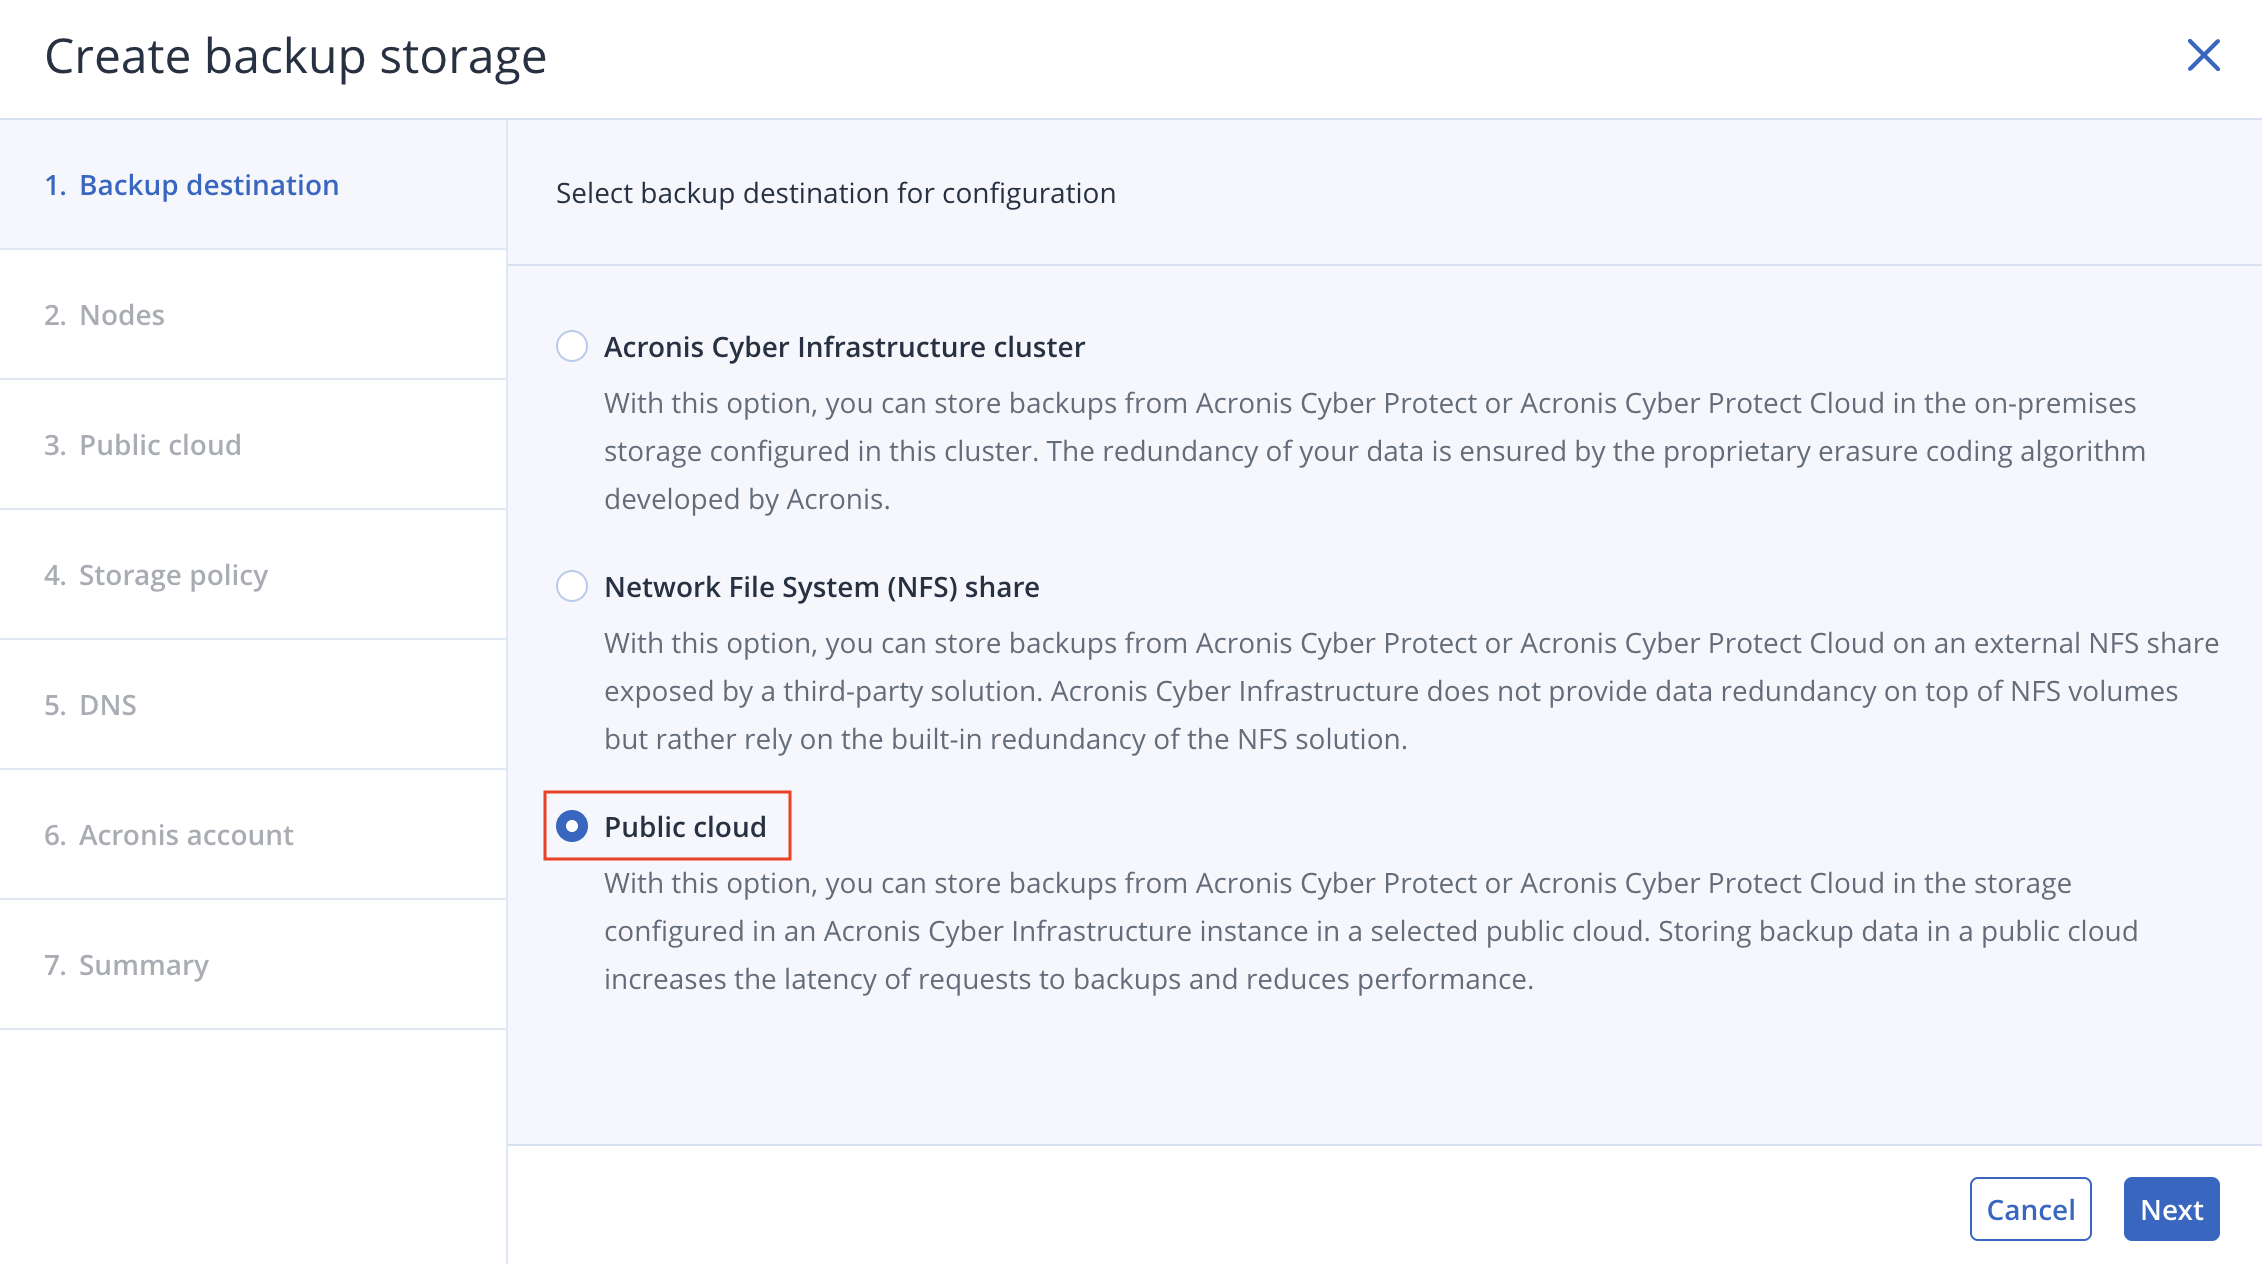This screenshot has width=2262, height=1264.
Task: Open step 1 Backup destination
Action: coord(208,185)
